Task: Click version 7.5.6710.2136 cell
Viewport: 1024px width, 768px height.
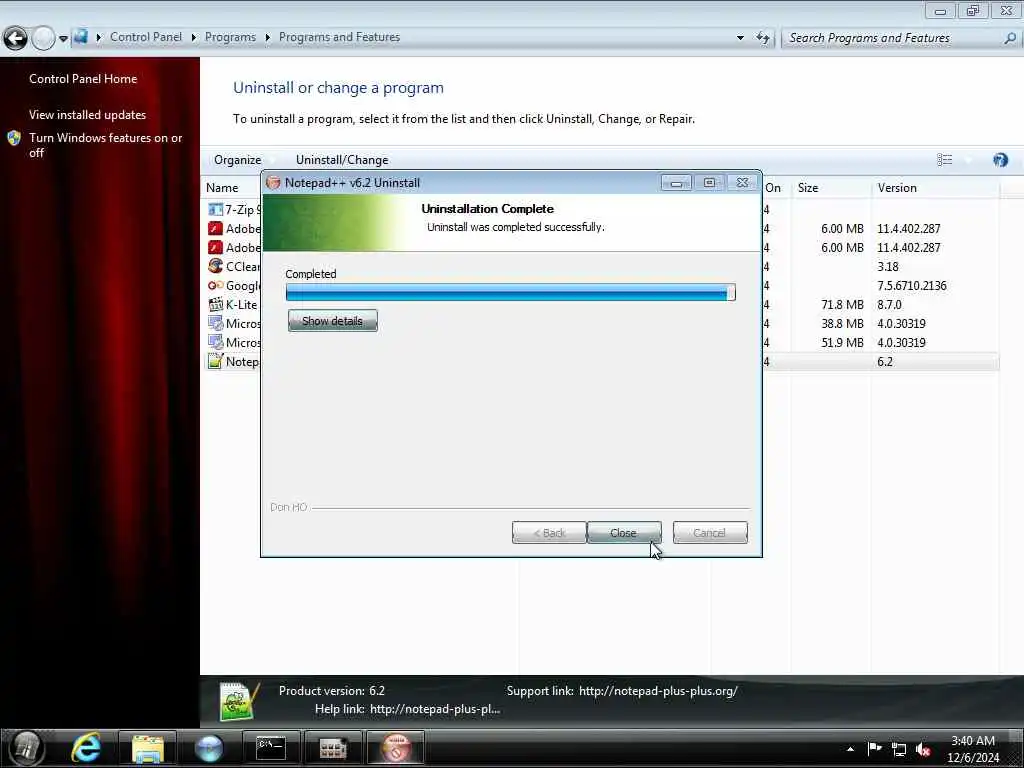Action: coord(912,285)
